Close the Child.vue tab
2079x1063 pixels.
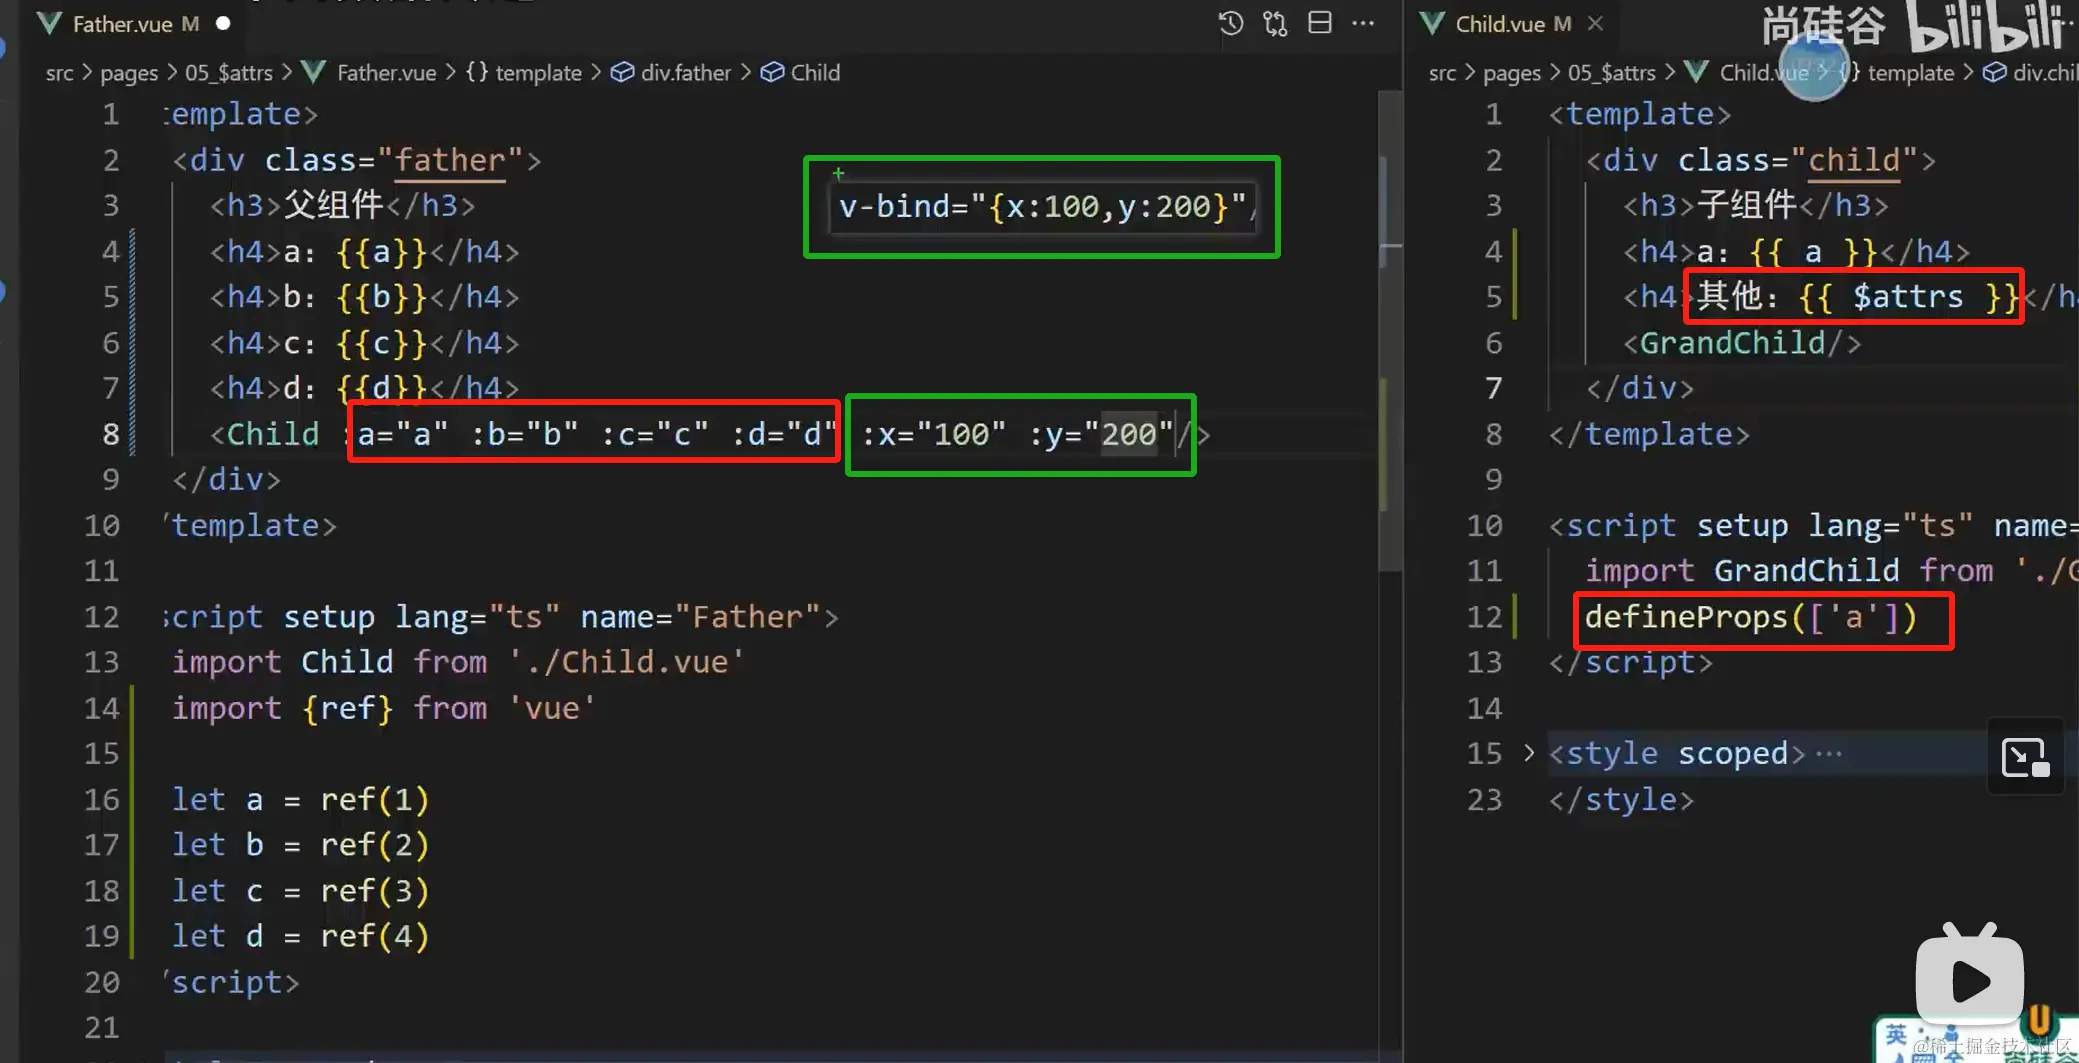[1596, 23]
